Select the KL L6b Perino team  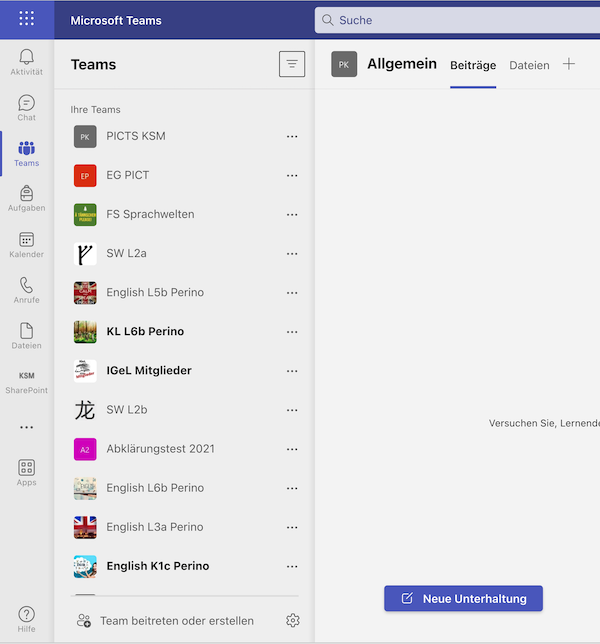coord(145,331)
